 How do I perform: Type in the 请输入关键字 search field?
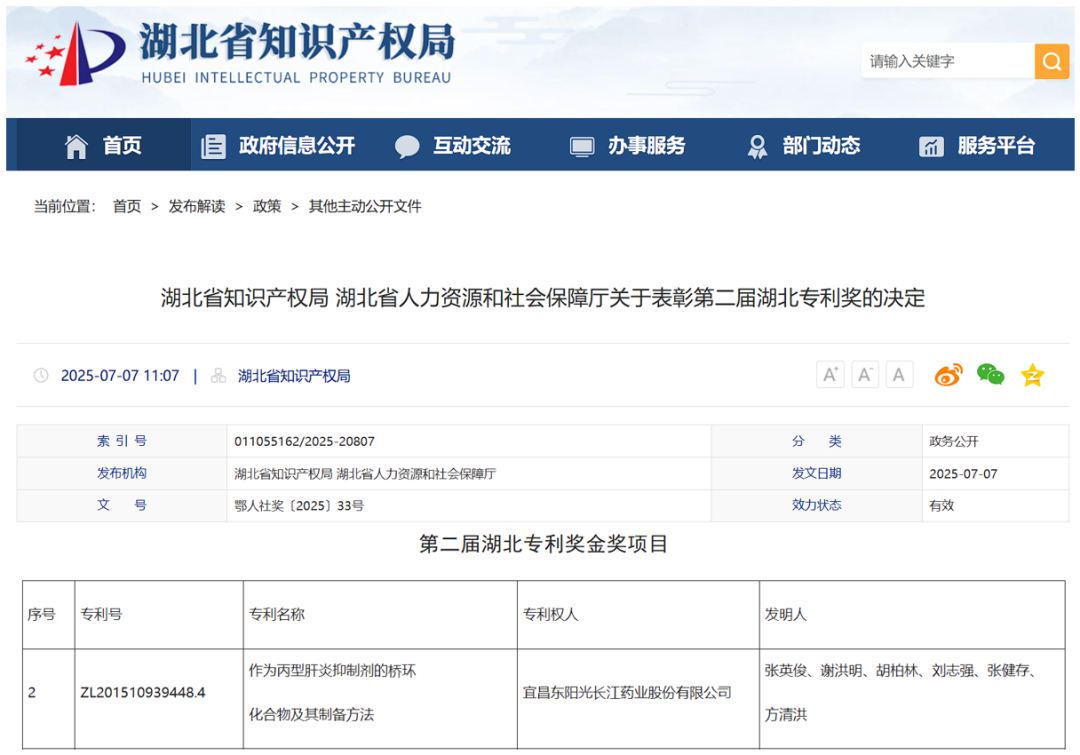pyautogui.click(x=945, y=62)
